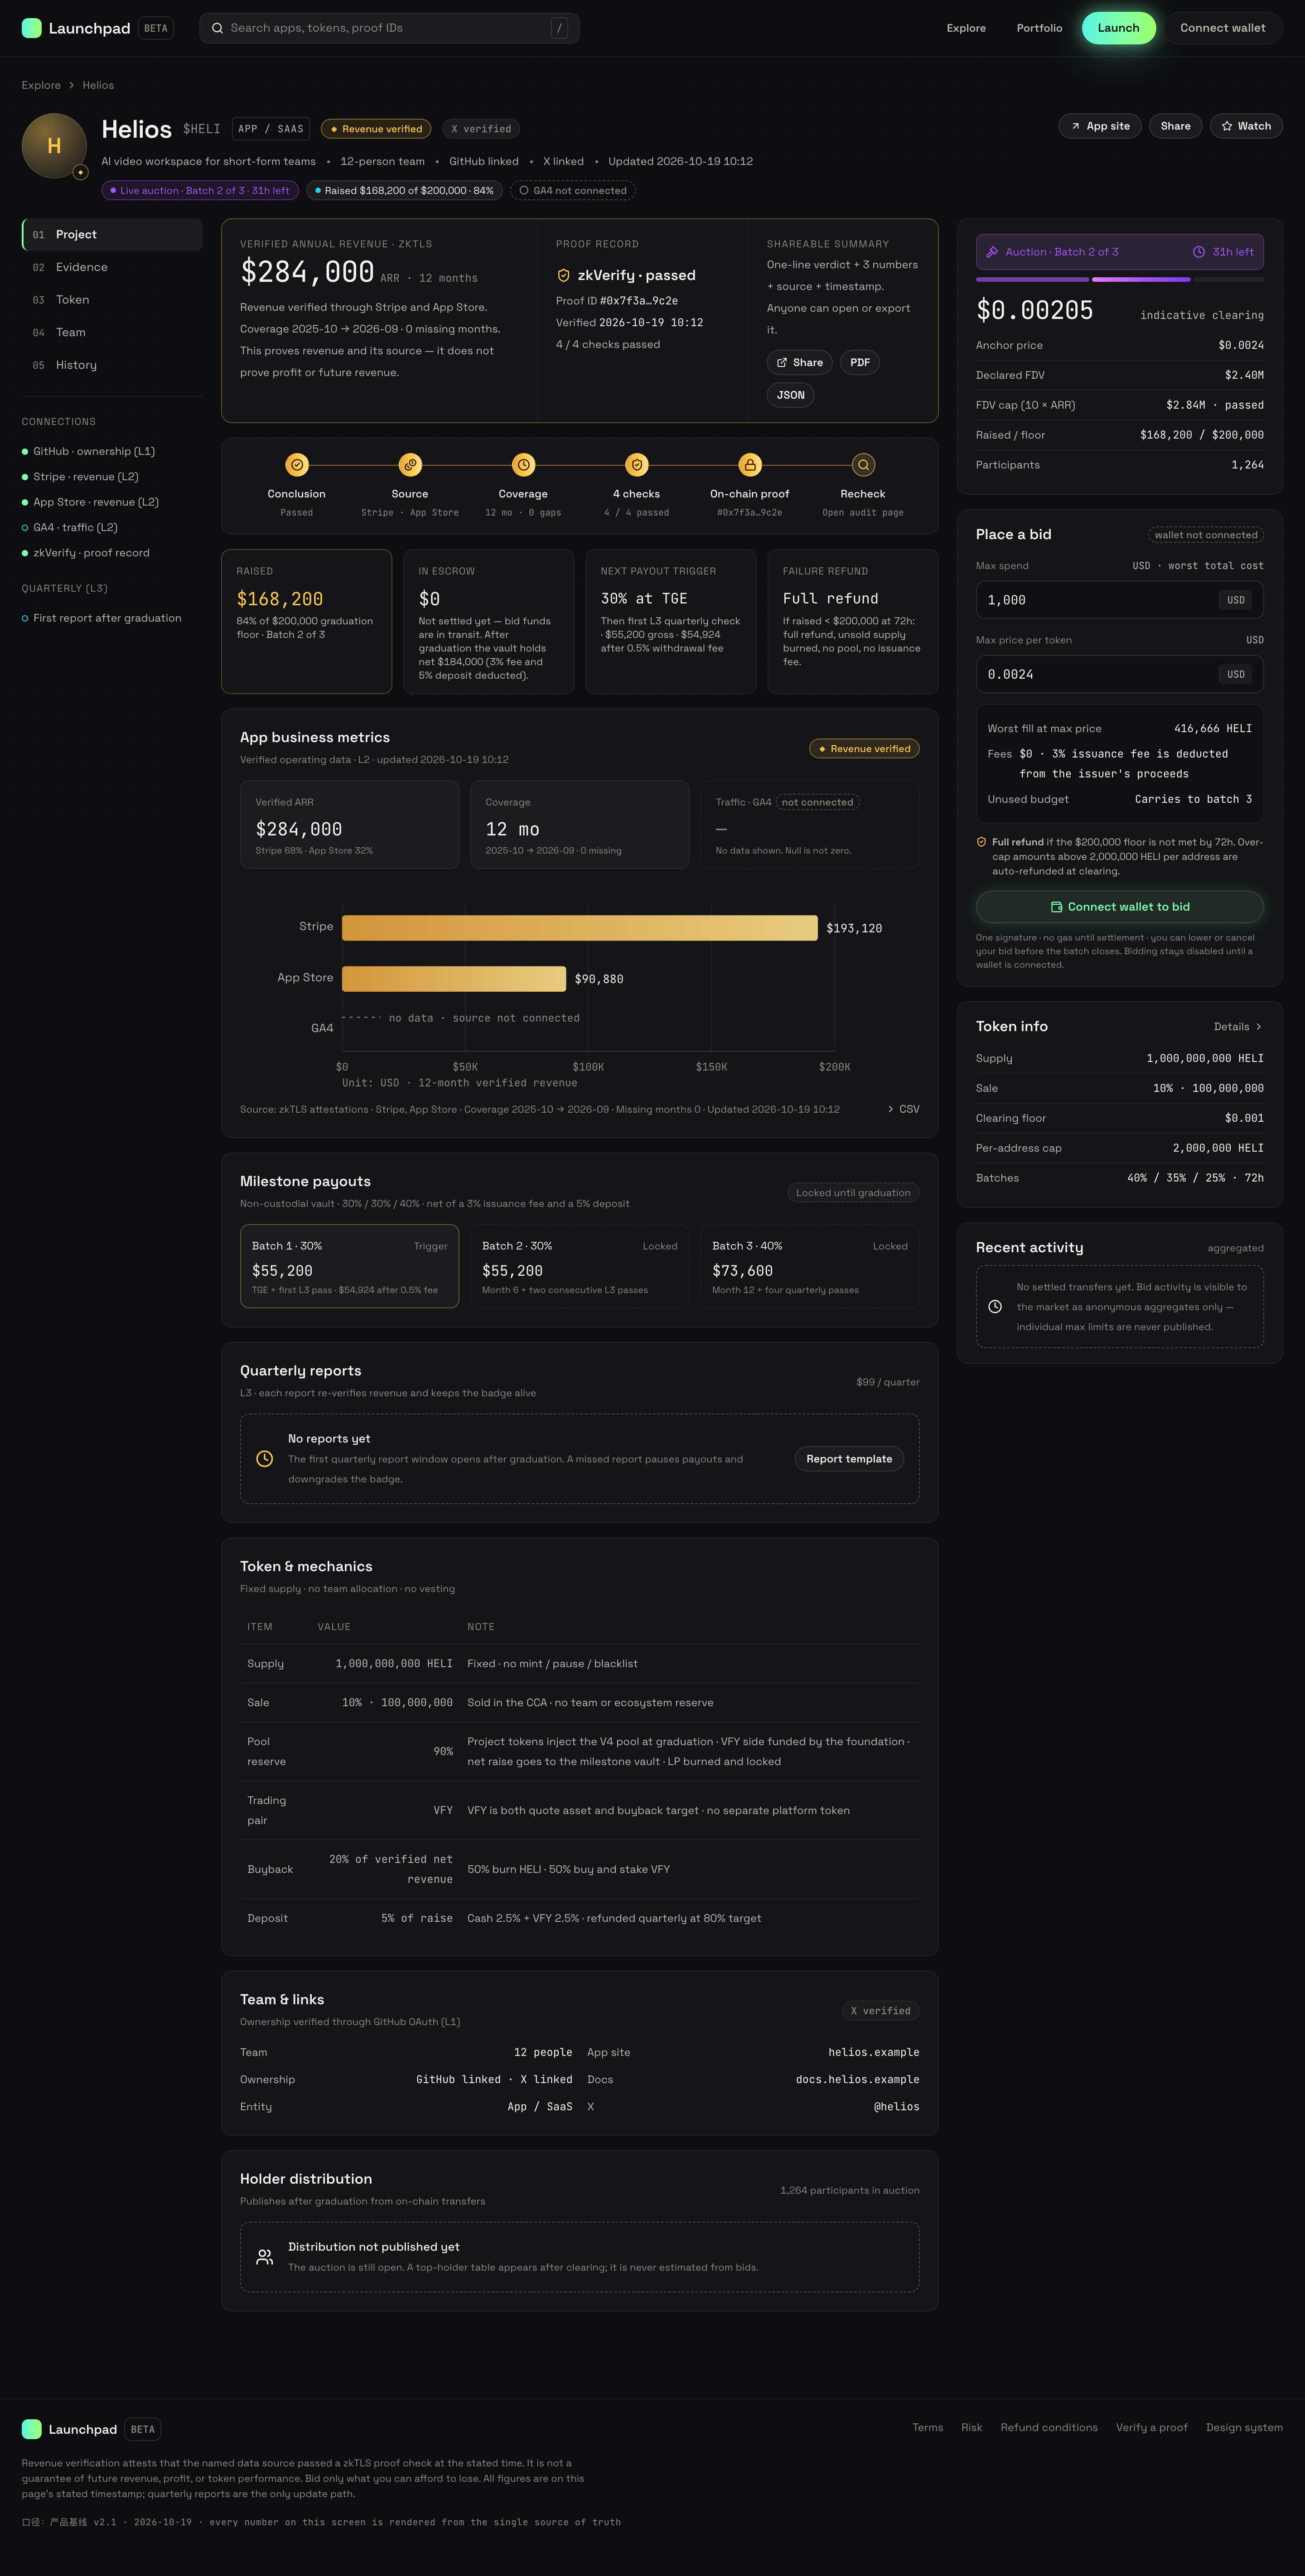
Task: Export the summary as PDF
Action: point(860,362)
